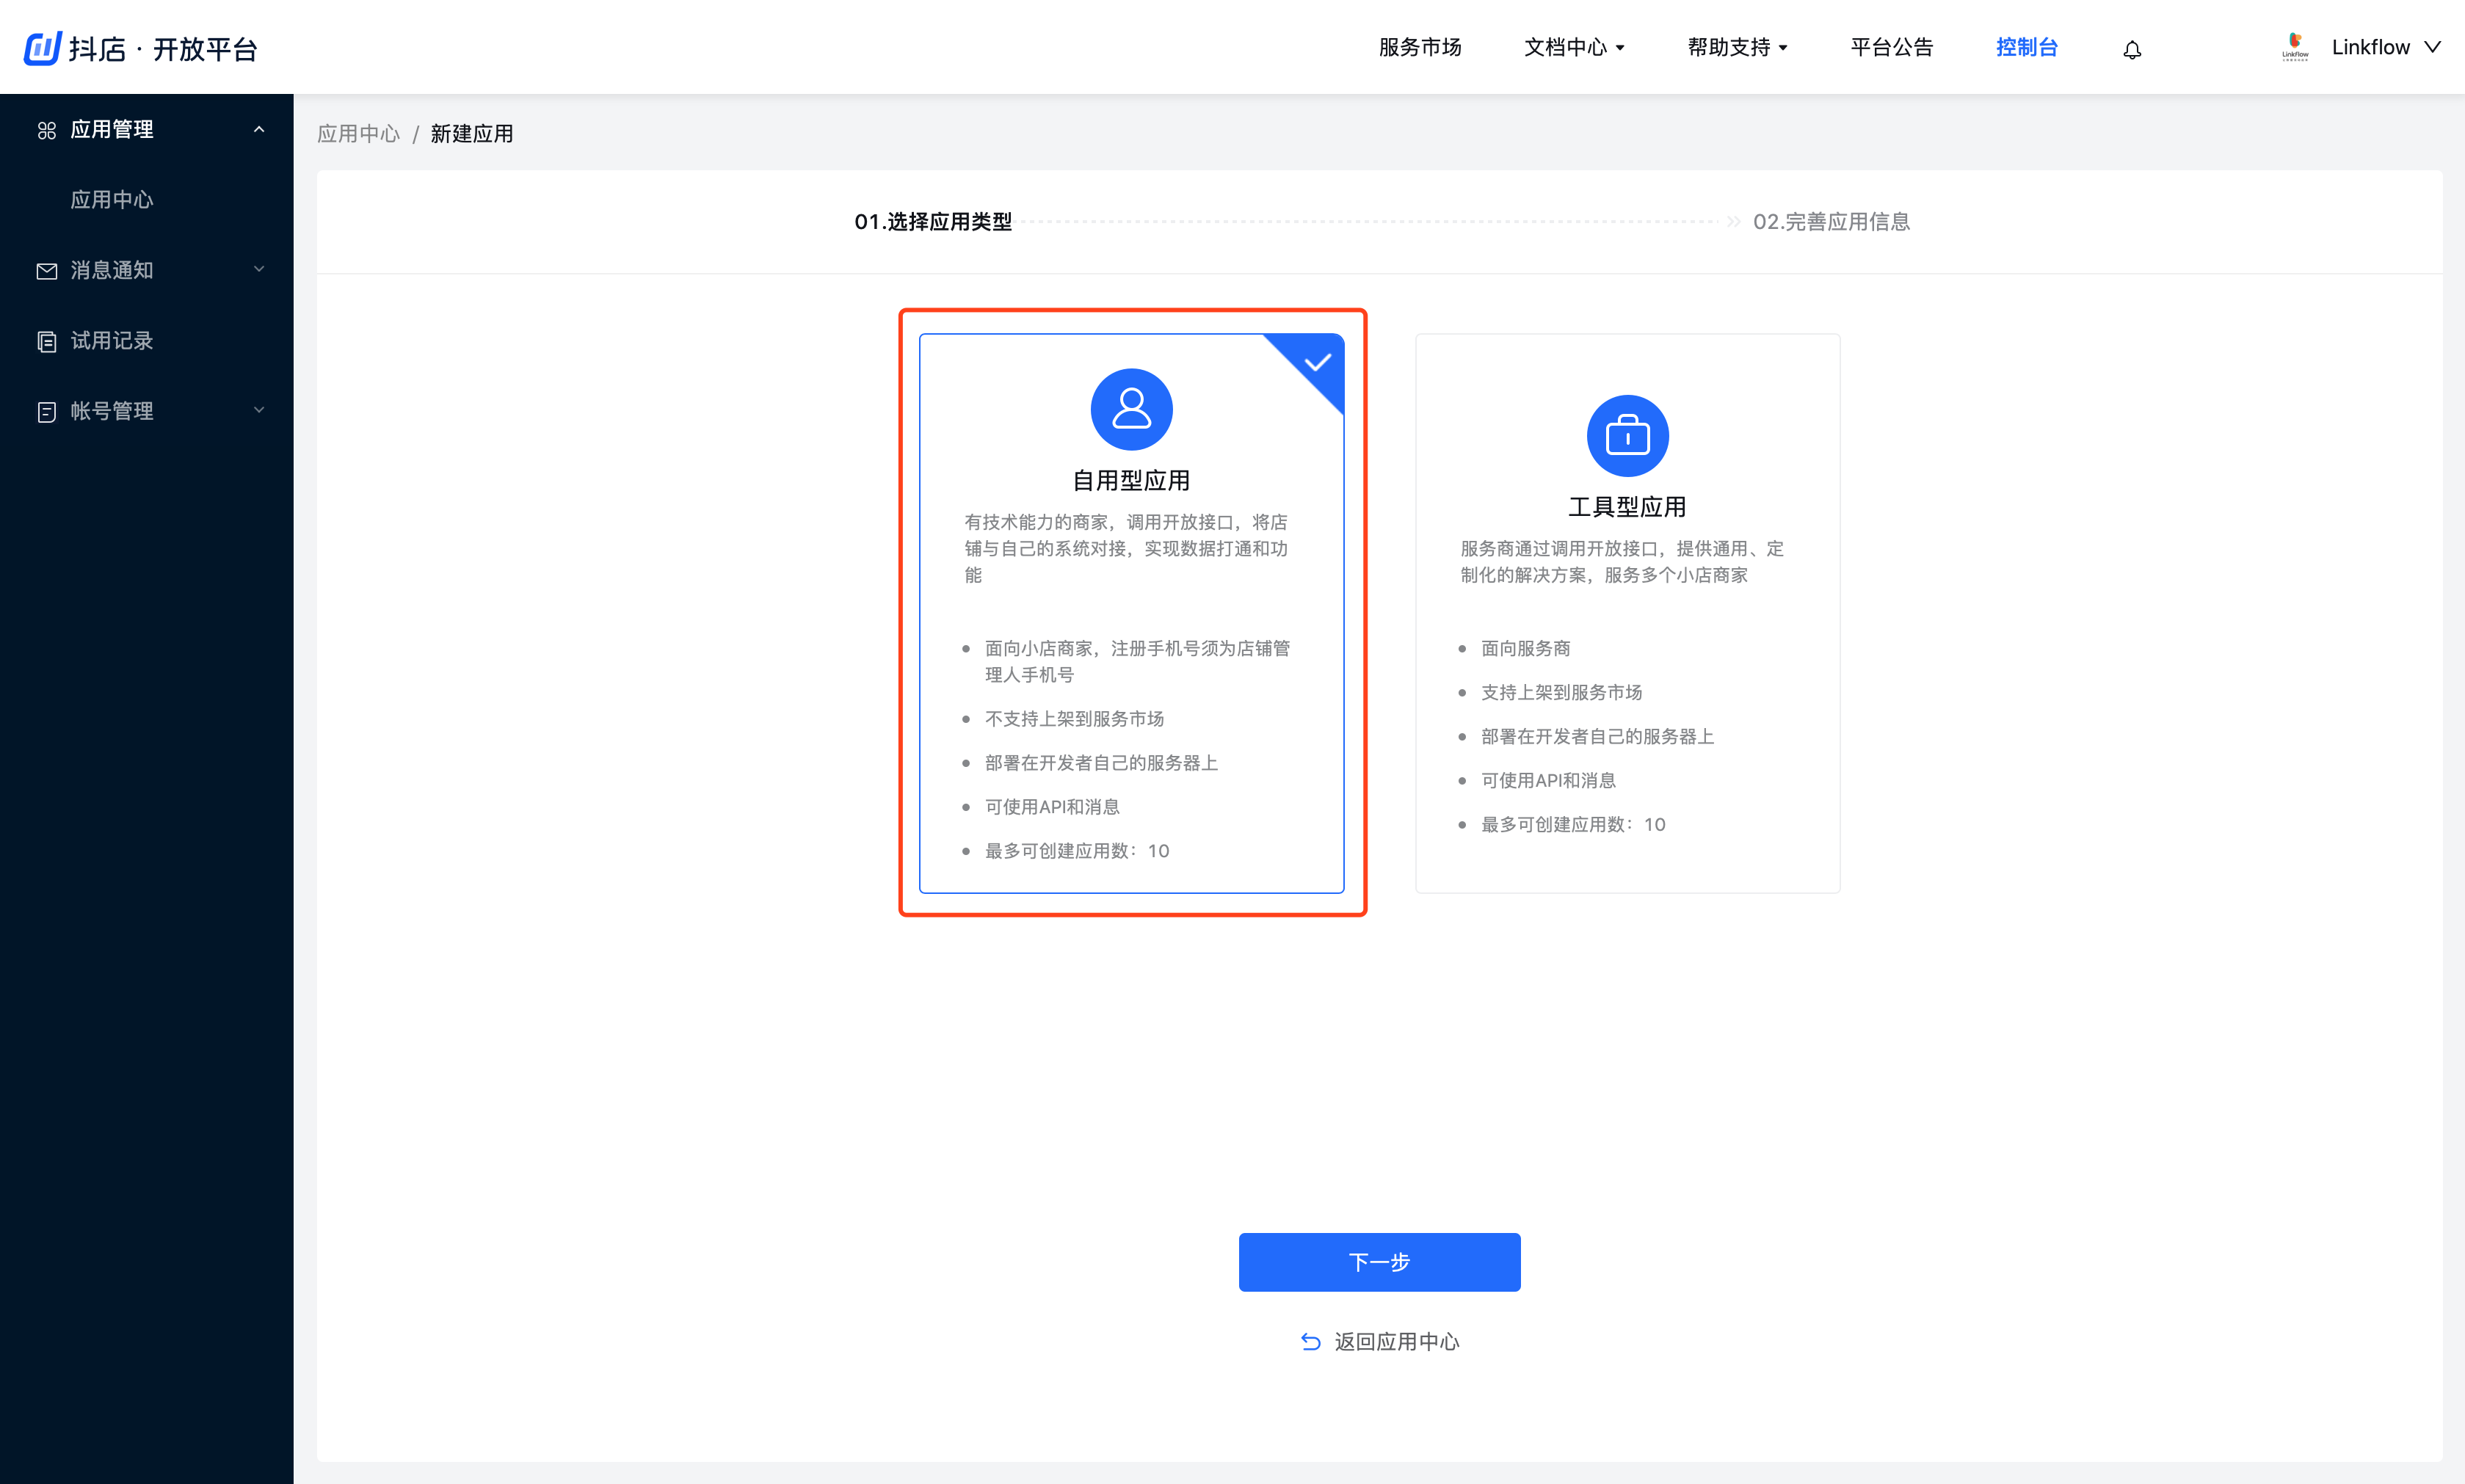The image size is (2465, 1484).
Task: Click the 返回应用中心 link
Action: pyautogui.click(x=1396, y=1342)
